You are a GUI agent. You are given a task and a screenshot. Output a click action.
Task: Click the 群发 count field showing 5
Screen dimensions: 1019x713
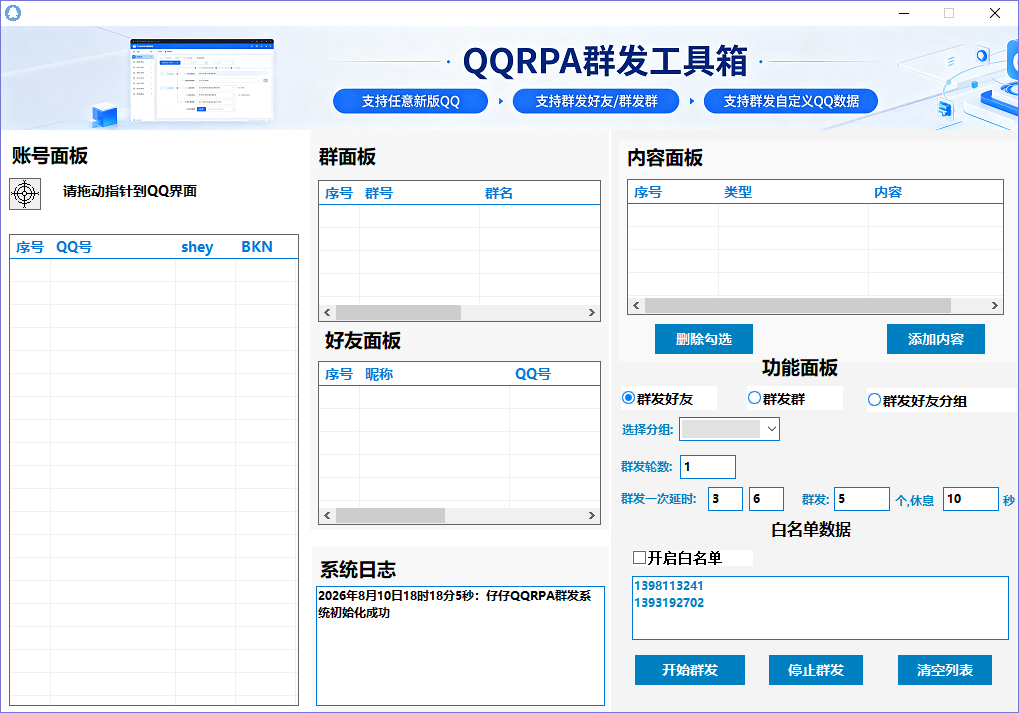tap(862, 499)
